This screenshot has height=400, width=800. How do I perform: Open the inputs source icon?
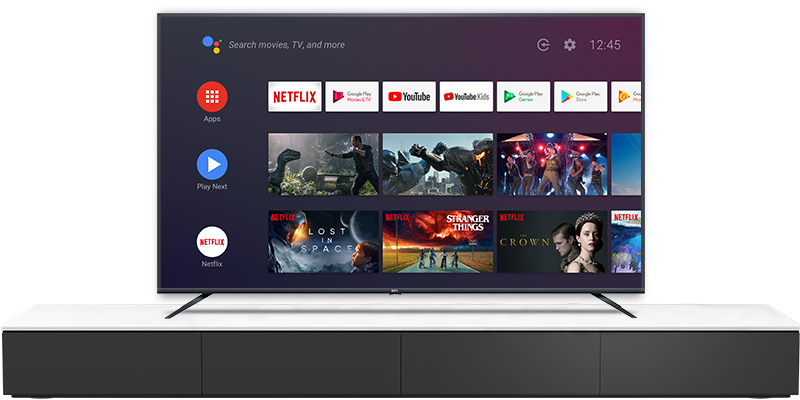tap(543, 45)
